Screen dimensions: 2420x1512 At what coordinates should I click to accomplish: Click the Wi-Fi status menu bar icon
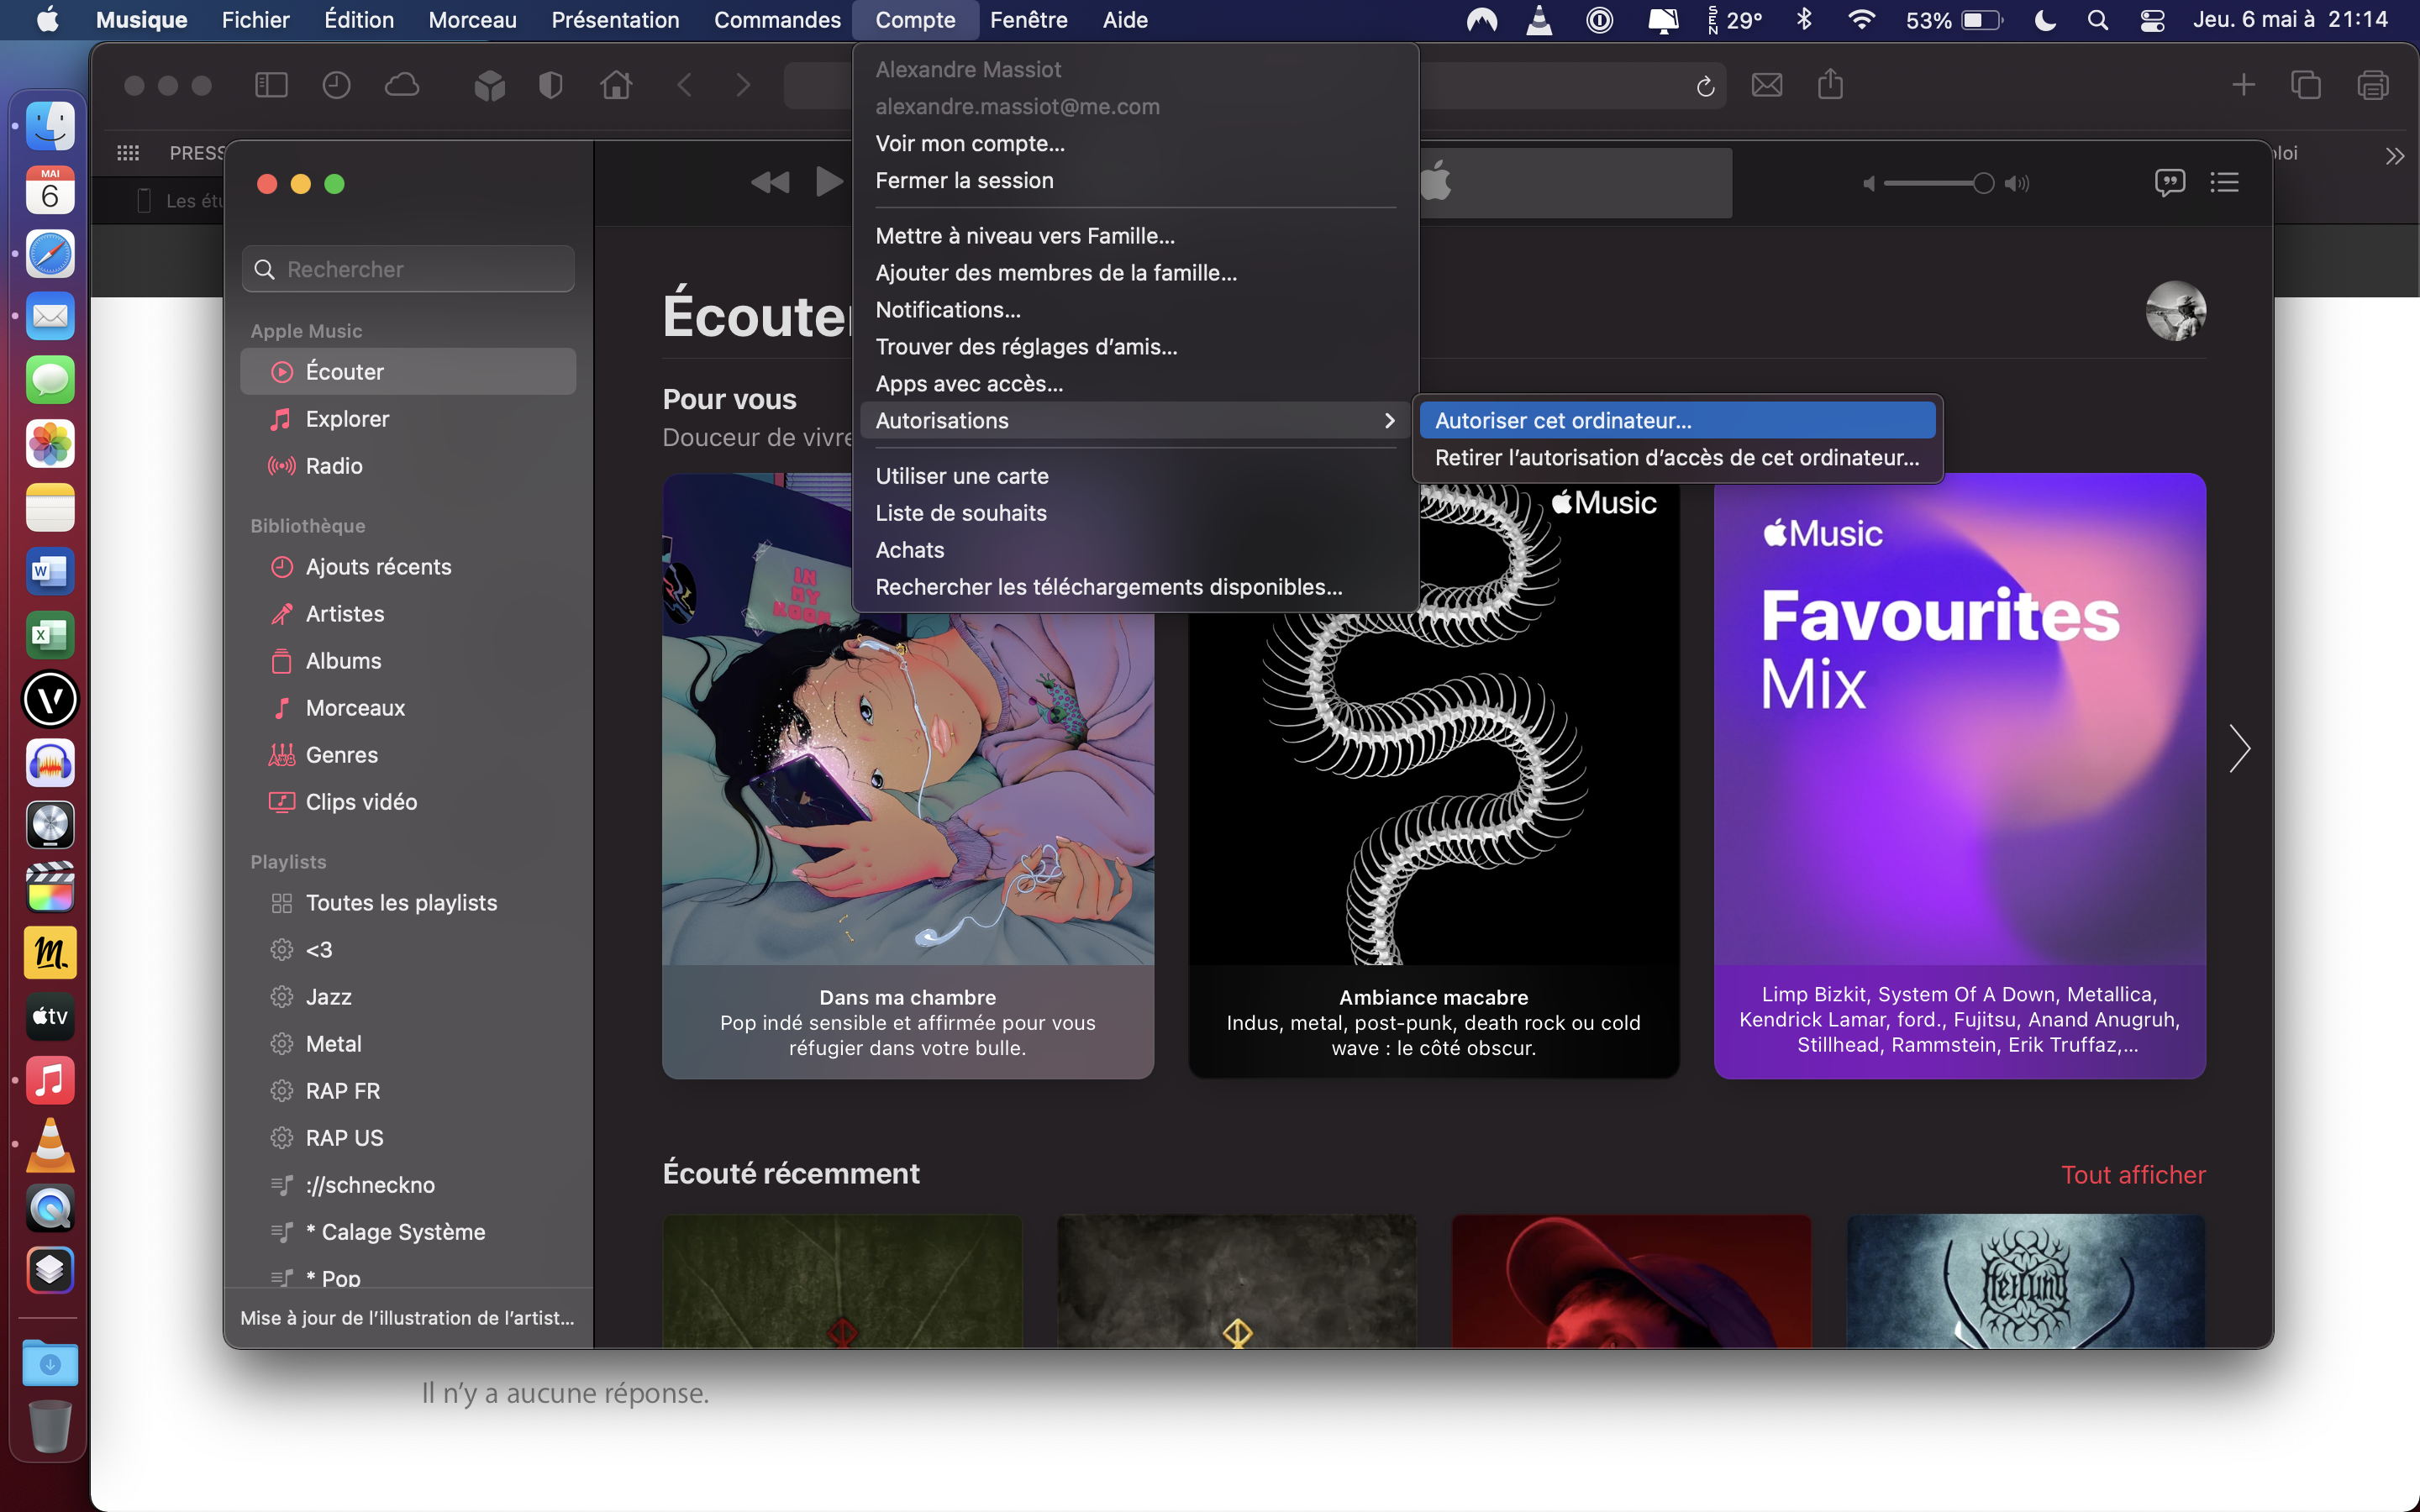[1861, 20]
